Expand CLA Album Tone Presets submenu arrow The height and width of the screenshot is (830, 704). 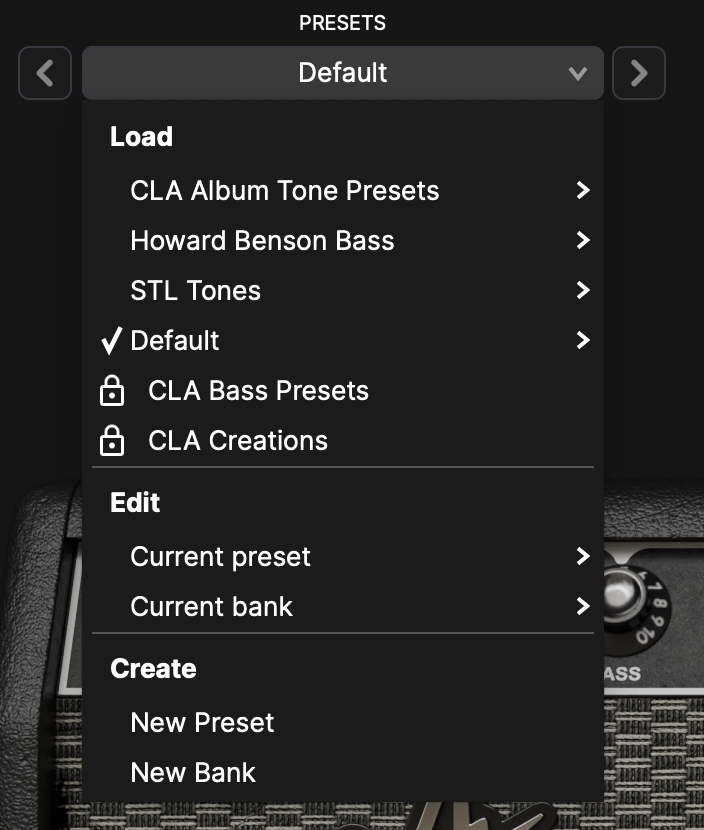click(x=583, y=191)
